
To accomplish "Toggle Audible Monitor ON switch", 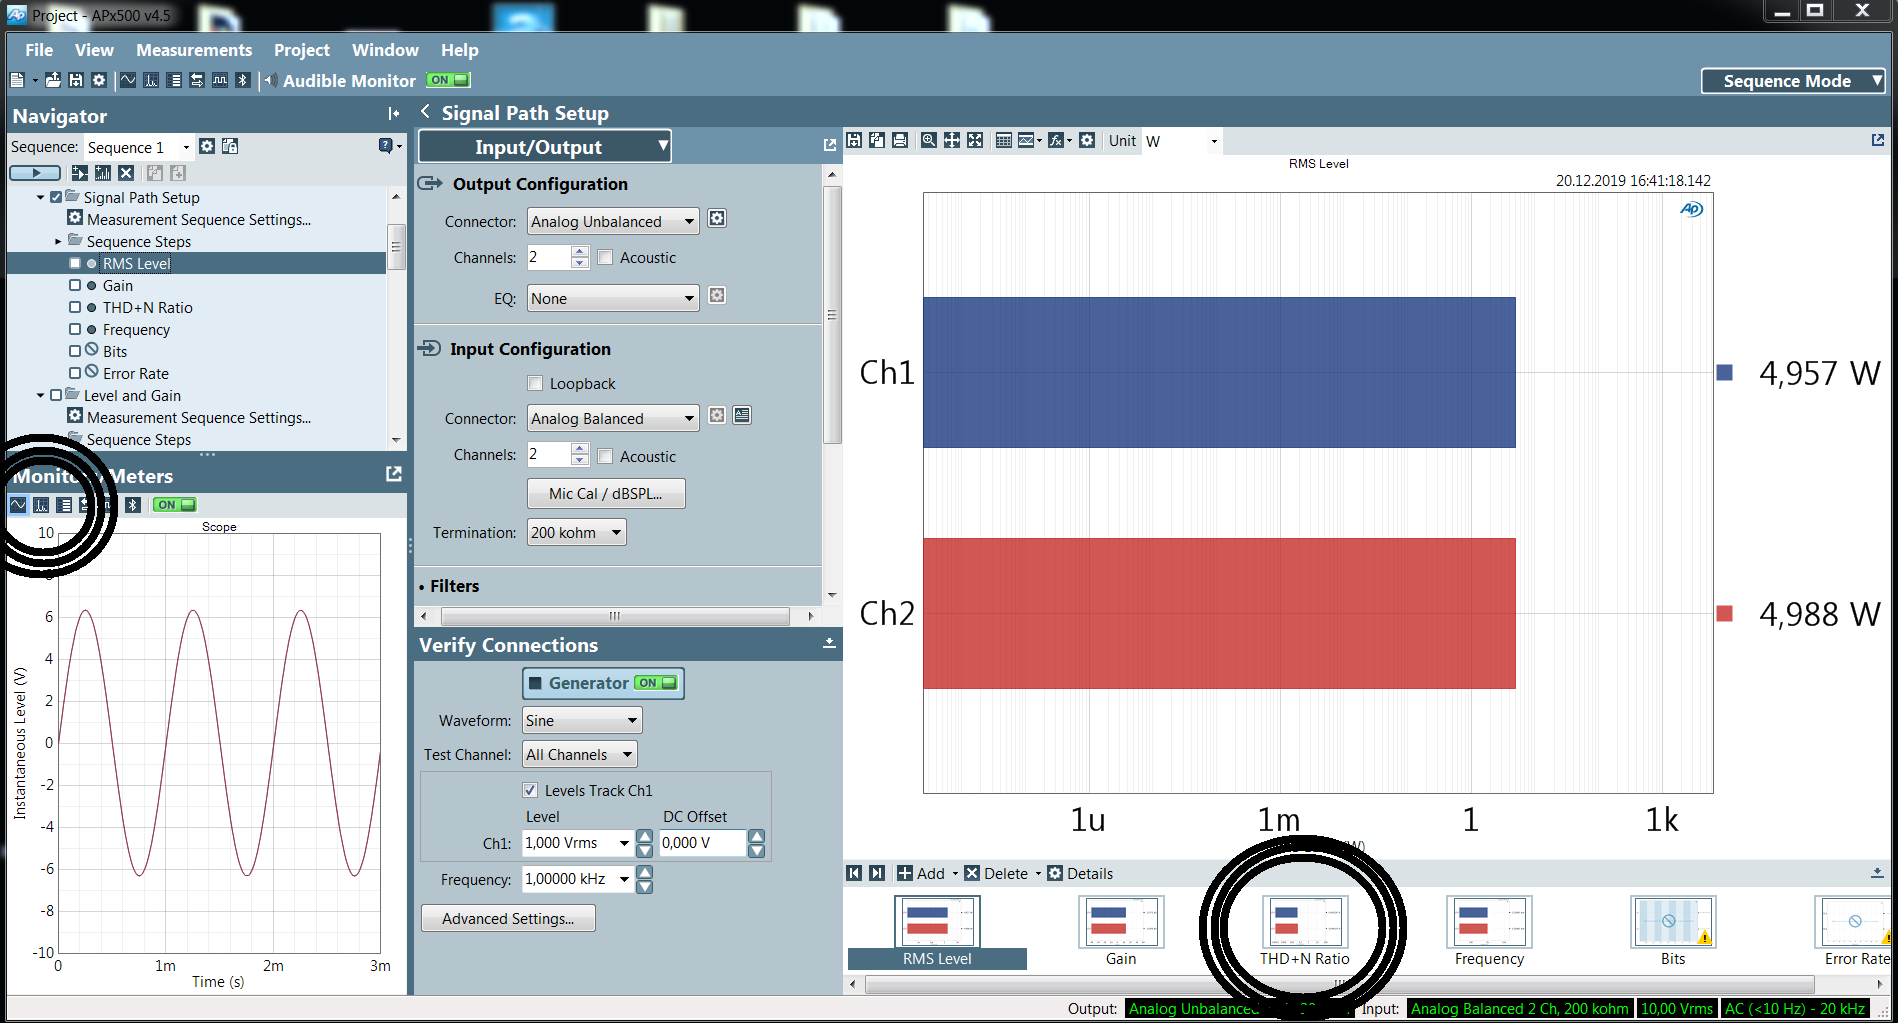I will [x=448, y=80].
